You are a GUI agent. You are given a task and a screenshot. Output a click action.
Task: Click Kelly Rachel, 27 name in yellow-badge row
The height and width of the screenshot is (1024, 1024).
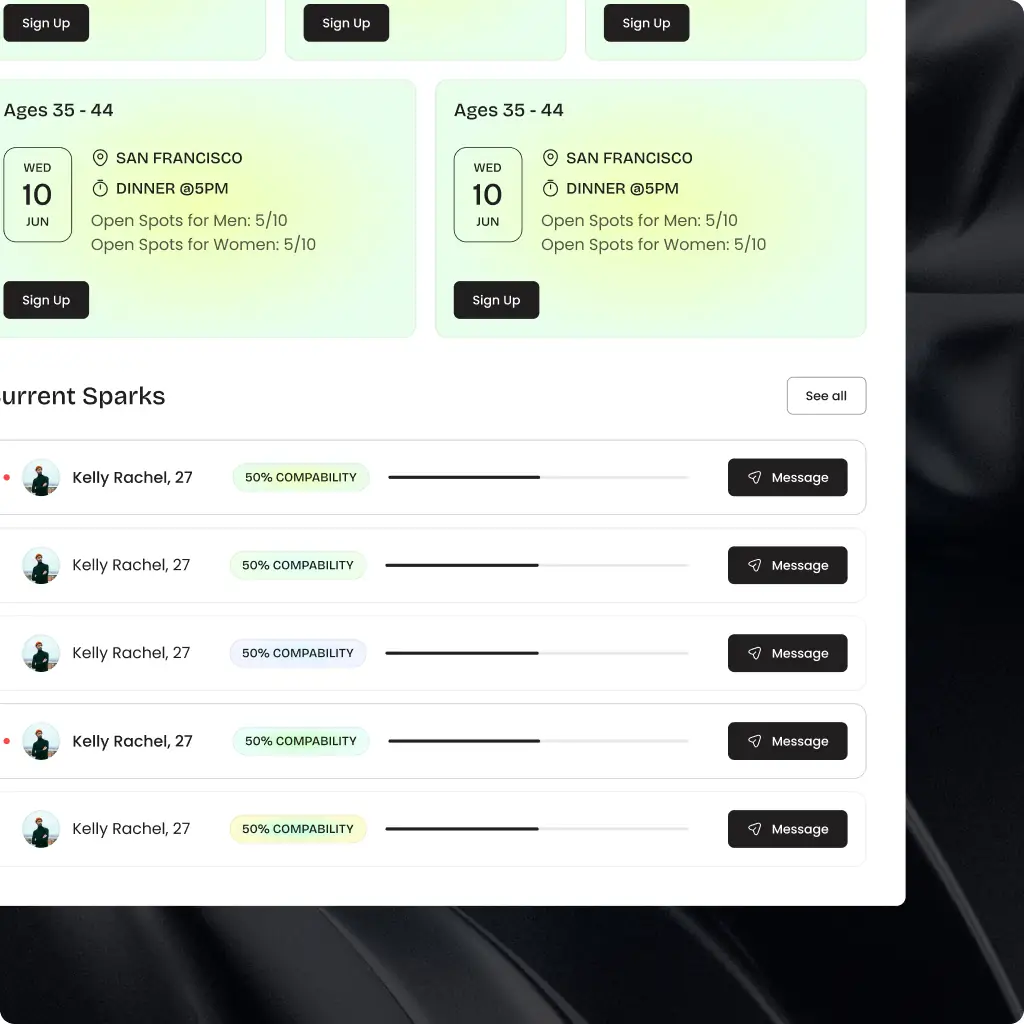point(131,829)
